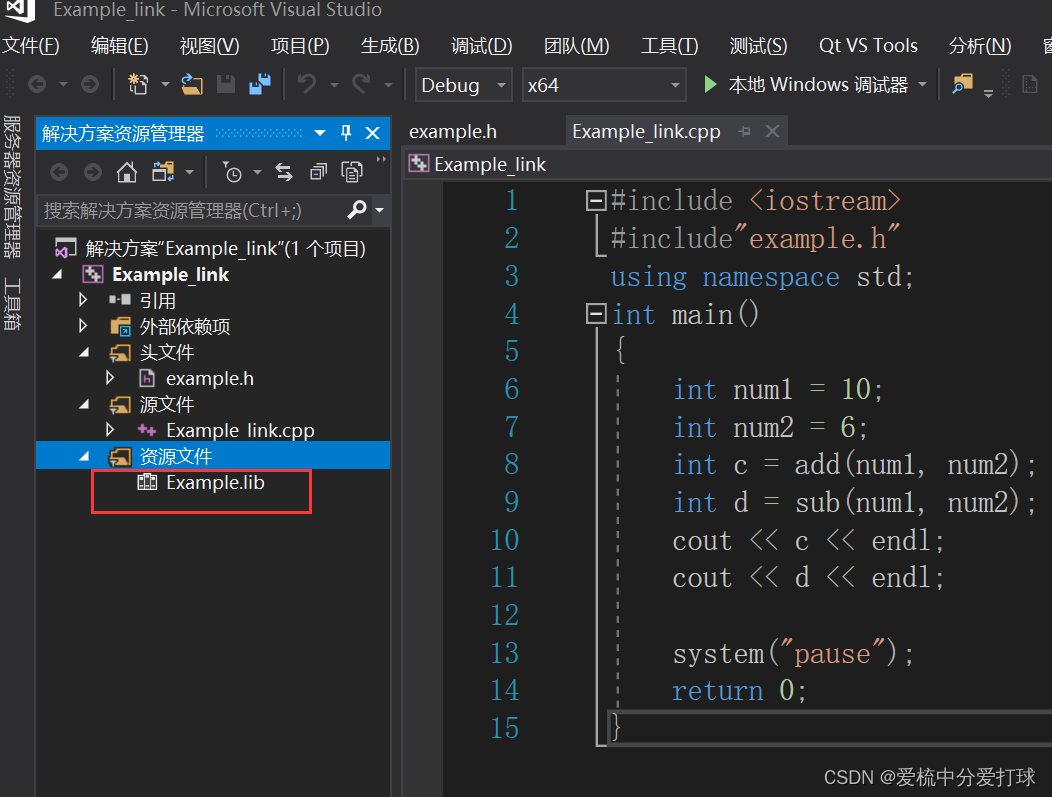Pin the Solution Explorer panel
Screen dimensions: 1052x797
(x=346, y=133)
